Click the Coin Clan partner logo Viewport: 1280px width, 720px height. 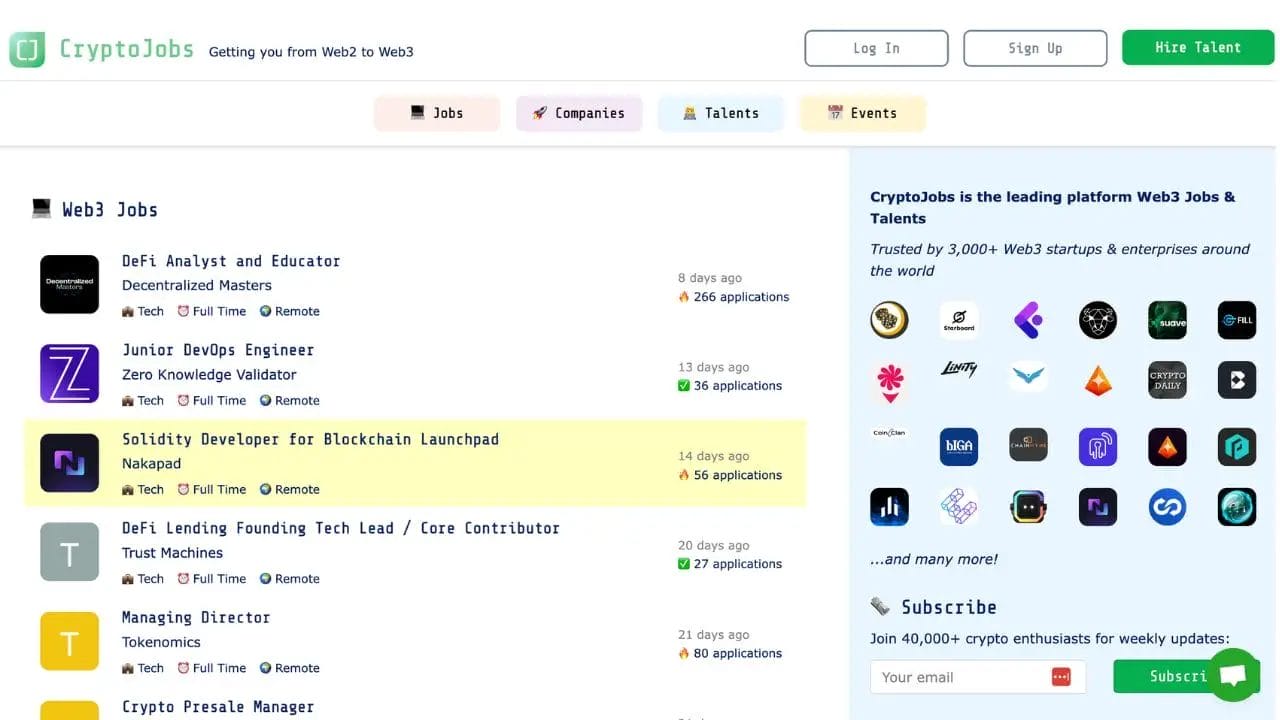pos(889,433)
